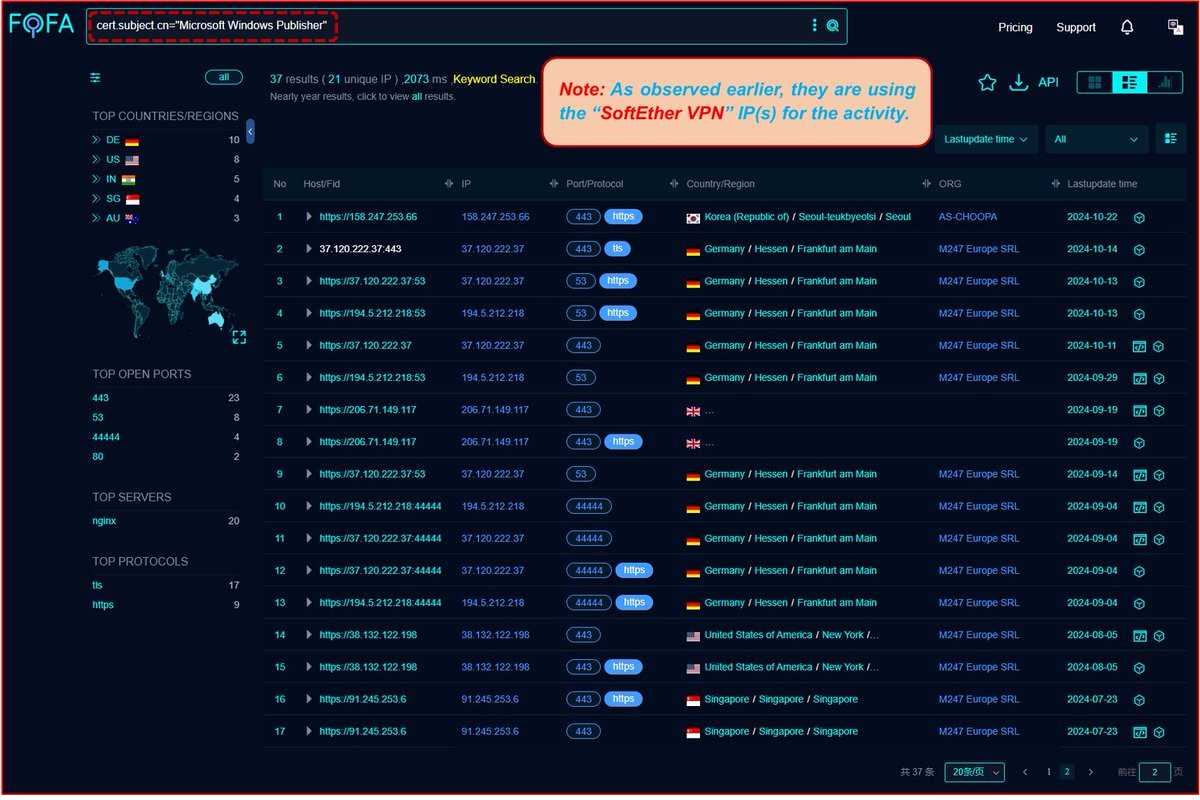The image size is (1200, 800).
Task: Expand row 14 host 38.132.122.198
Action: (x=309, y=635)
